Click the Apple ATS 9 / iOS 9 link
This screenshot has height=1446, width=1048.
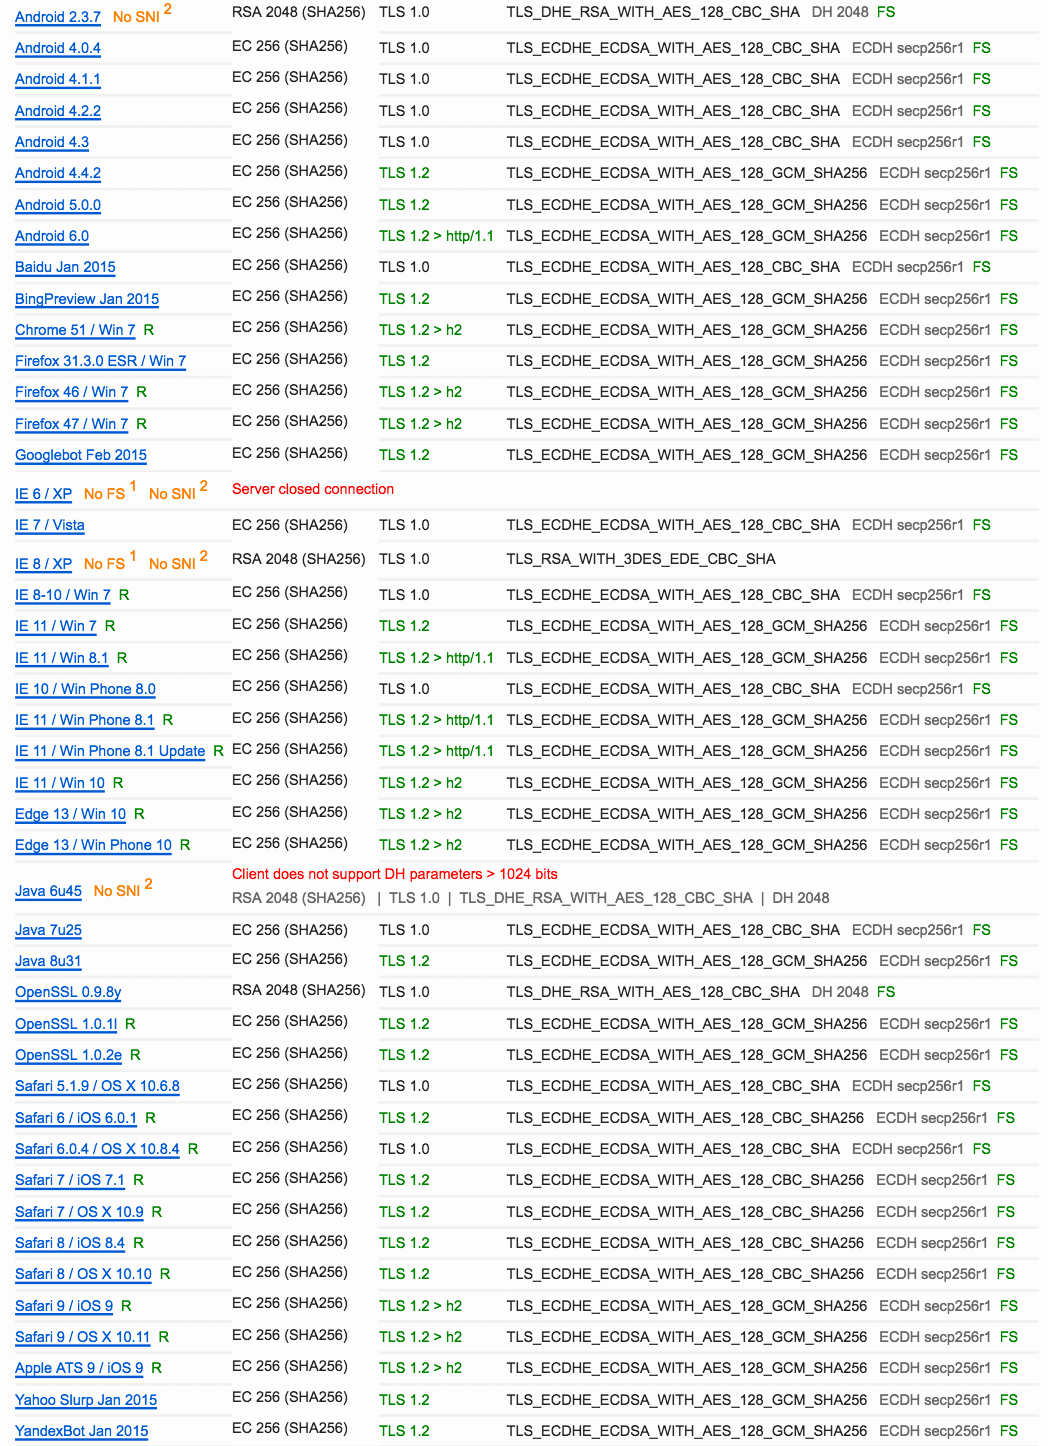[79, 1368]
